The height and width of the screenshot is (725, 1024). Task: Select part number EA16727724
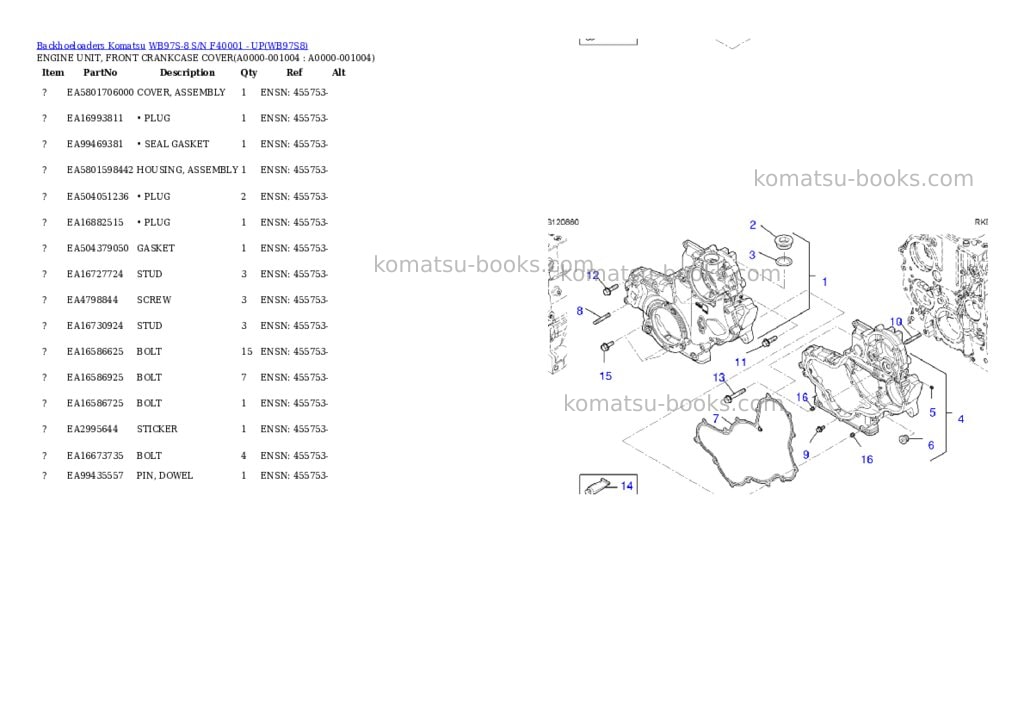tap(95, 274)
